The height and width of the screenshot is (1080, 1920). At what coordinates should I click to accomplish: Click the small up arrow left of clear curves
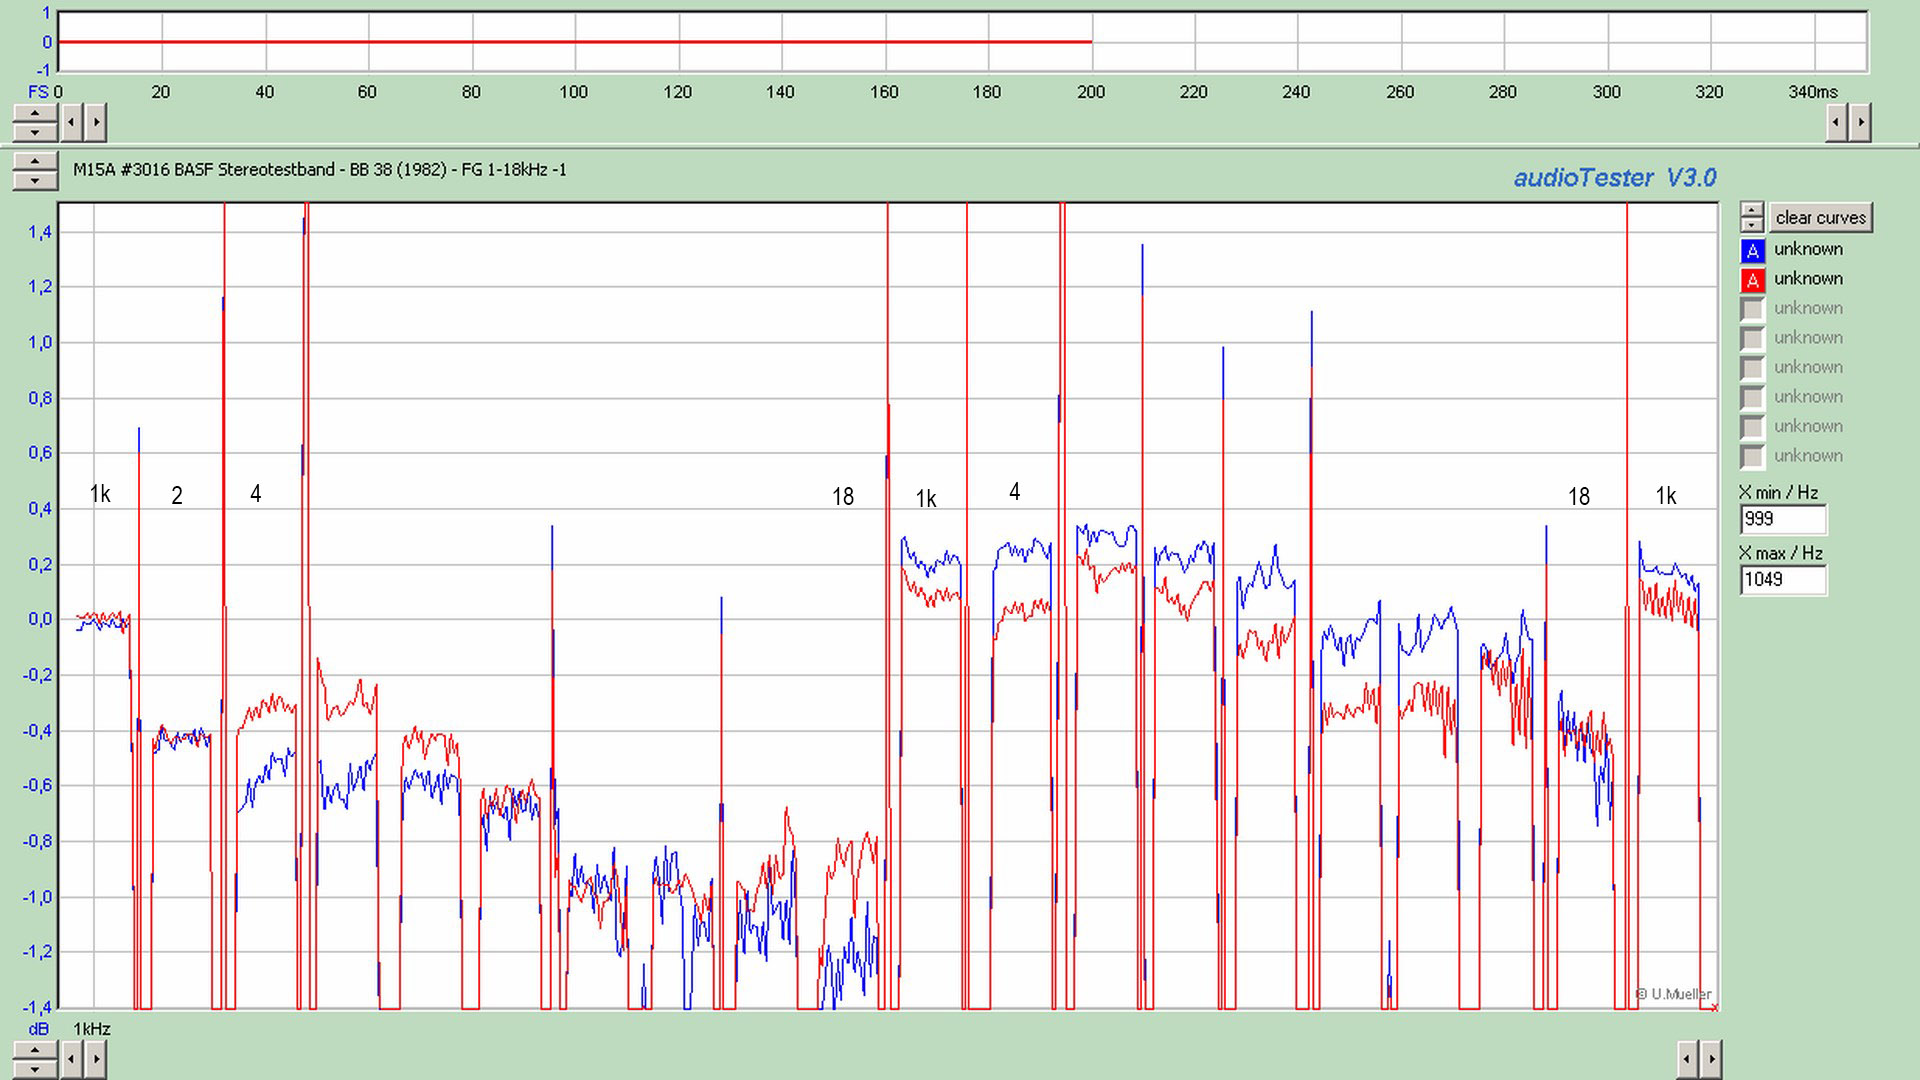click(1752, 210)
